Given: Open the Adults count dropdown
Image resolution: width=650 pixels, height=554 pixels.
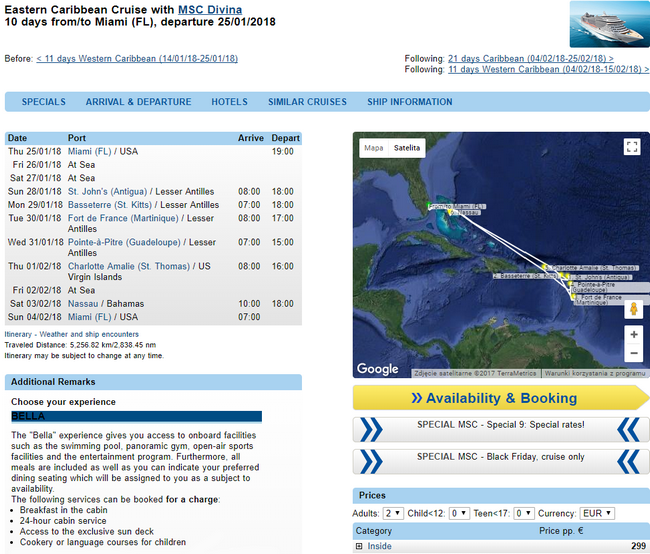Looking at the screenshot, I should [x=393, y=513].
